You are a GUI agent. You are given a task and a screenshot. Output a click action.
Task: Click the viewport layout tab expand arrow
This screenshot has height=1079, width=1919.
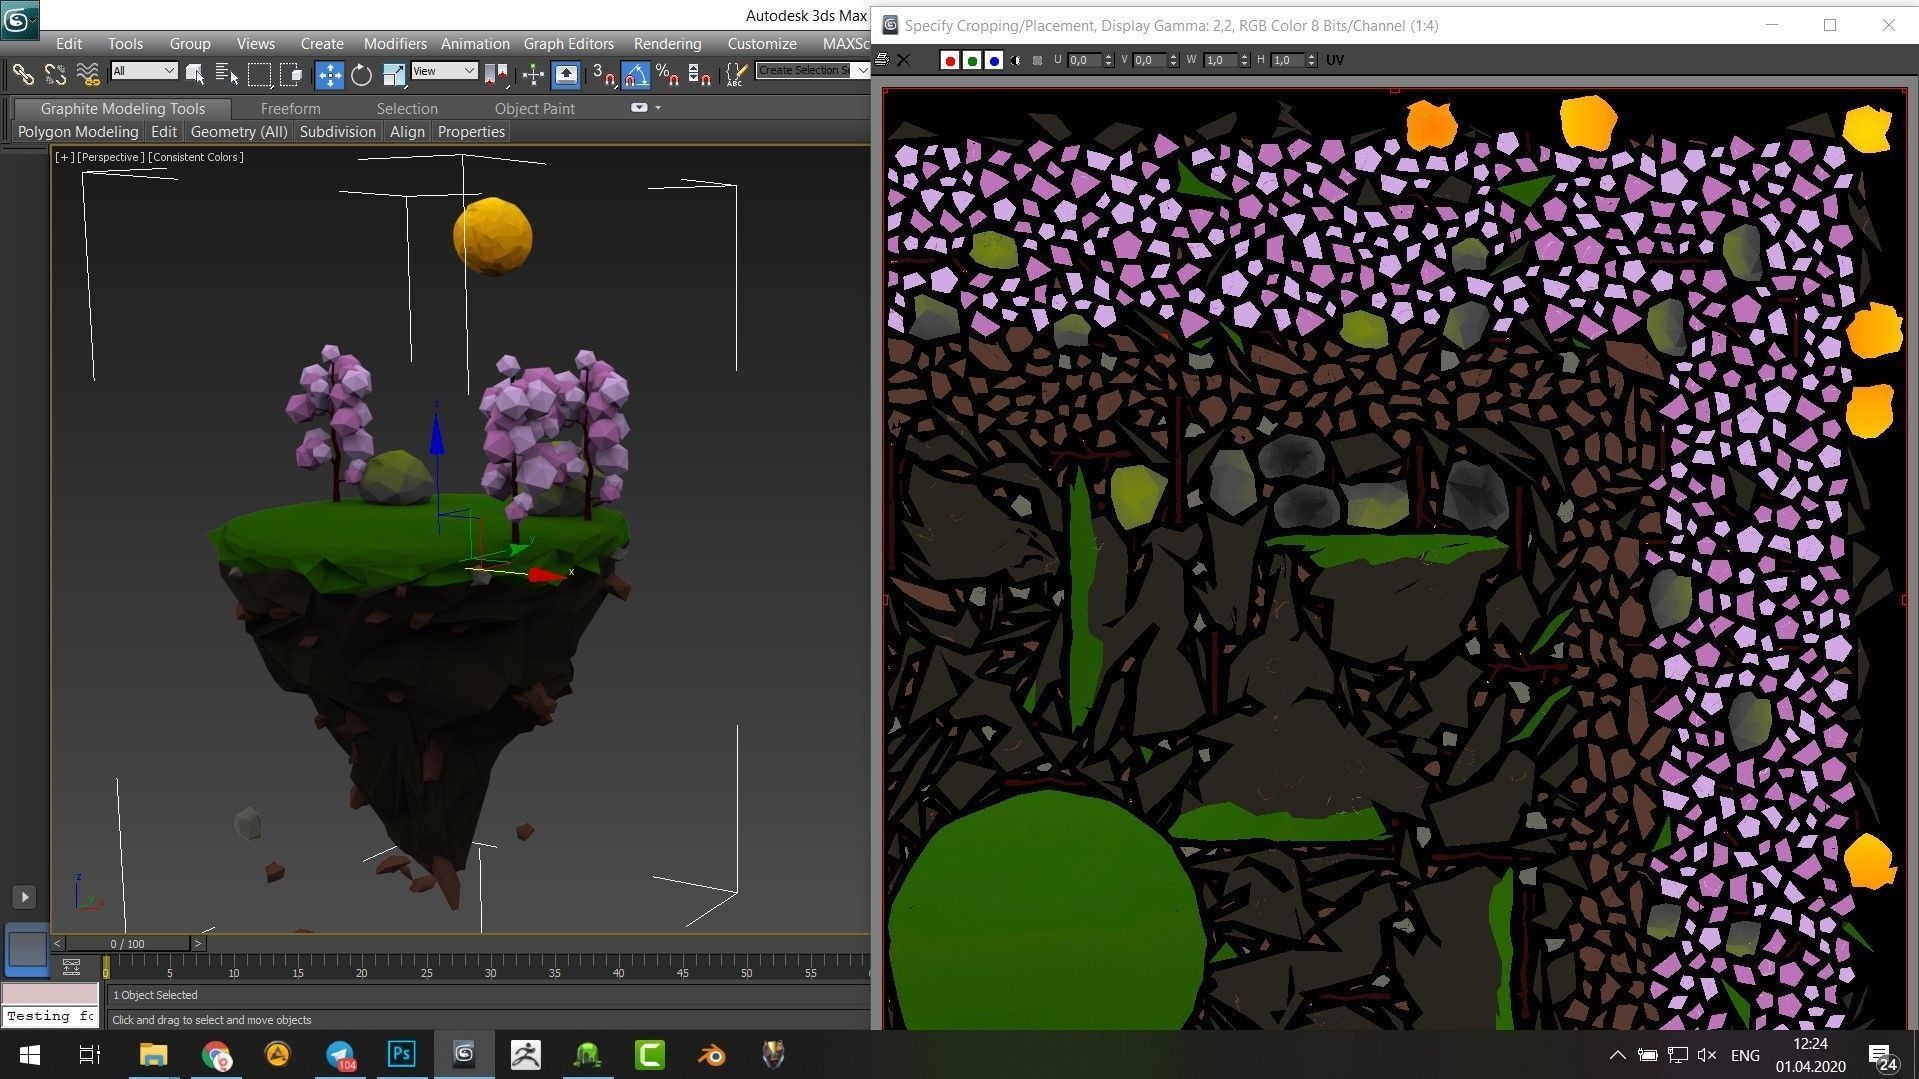click(25, 897)
